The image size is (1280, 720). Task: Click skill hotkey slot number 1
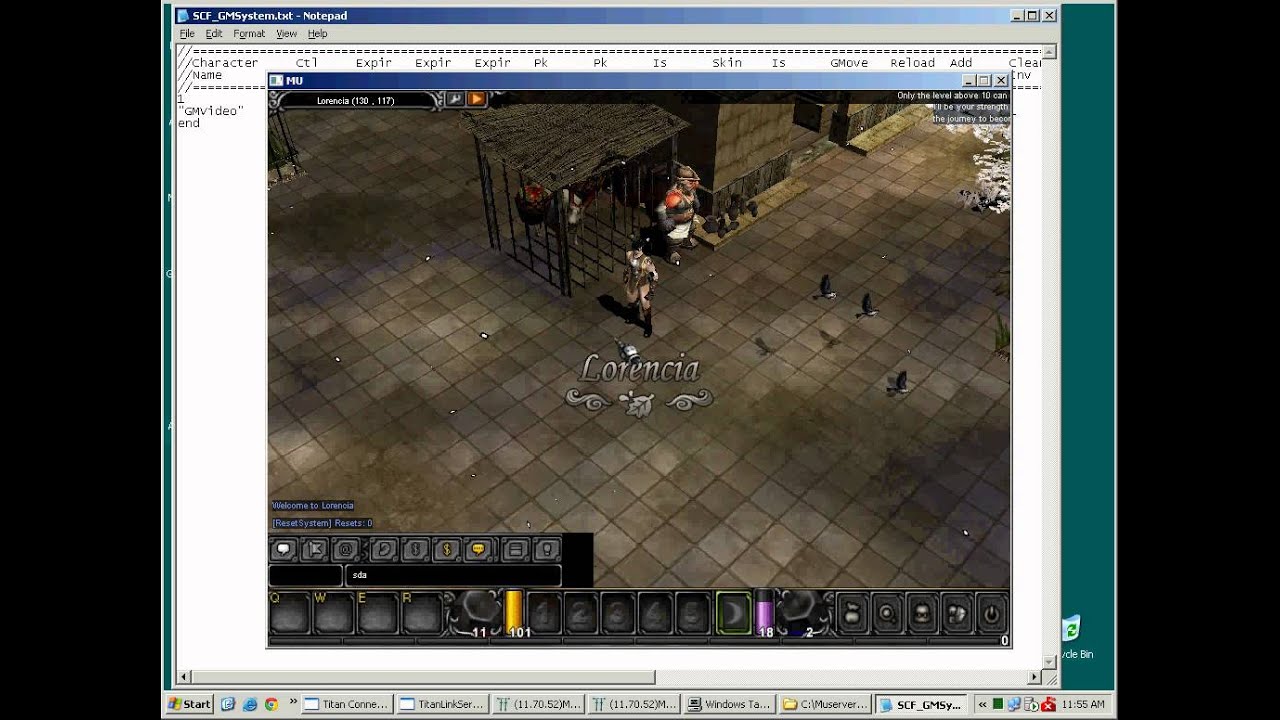(543, 614)
